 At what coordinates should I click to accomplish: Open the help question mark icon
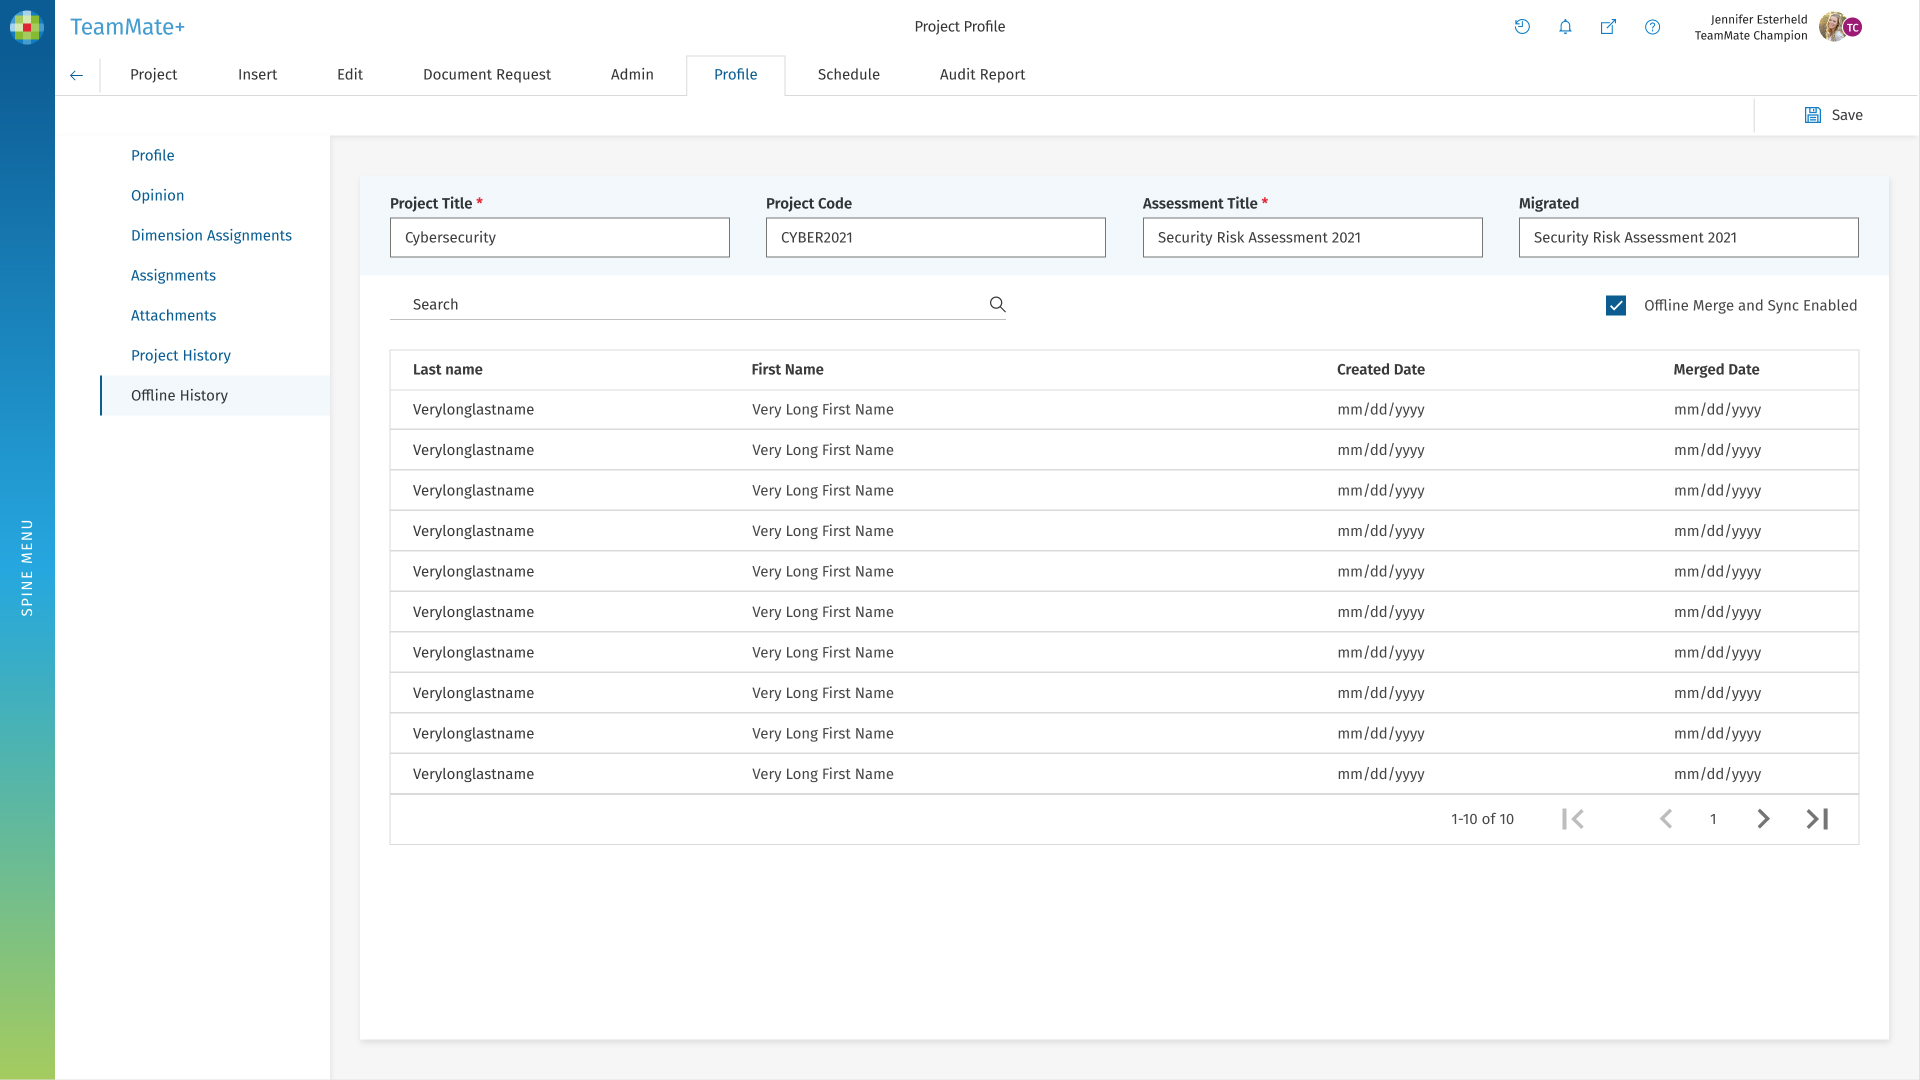click(1652, 27)
